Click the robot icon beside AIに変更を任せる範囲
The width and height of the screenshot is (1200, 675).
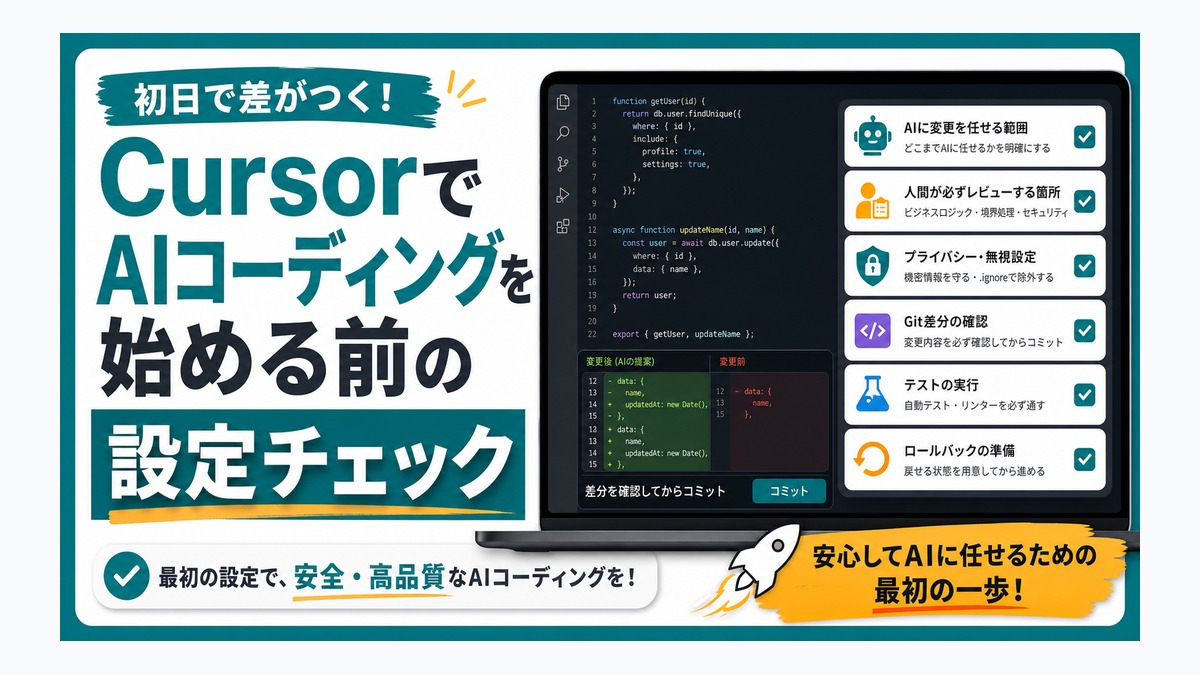tap(873, 136)
